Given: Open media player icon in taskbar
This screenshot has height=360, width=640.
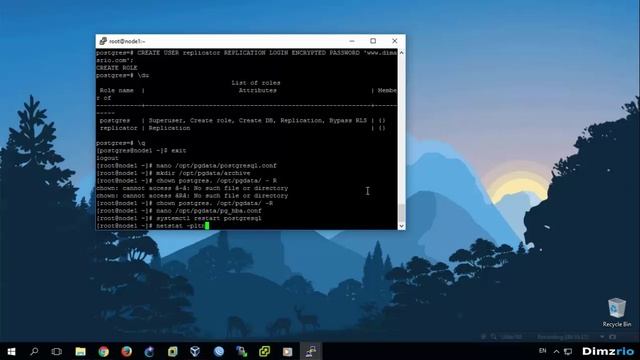Looking at the screenshot, I should coord(287,351).
